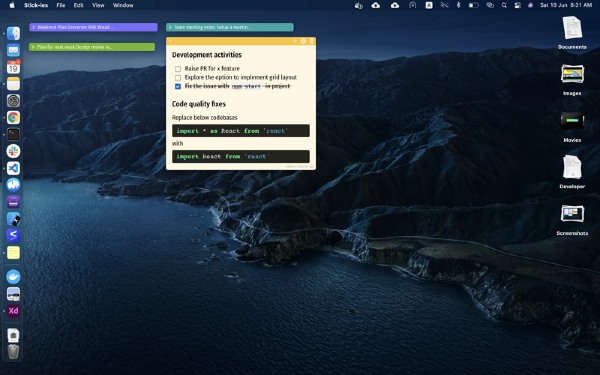Open the purple drawer app icon in dock
Screen dimensions: 600x375
tap(13, 202)
